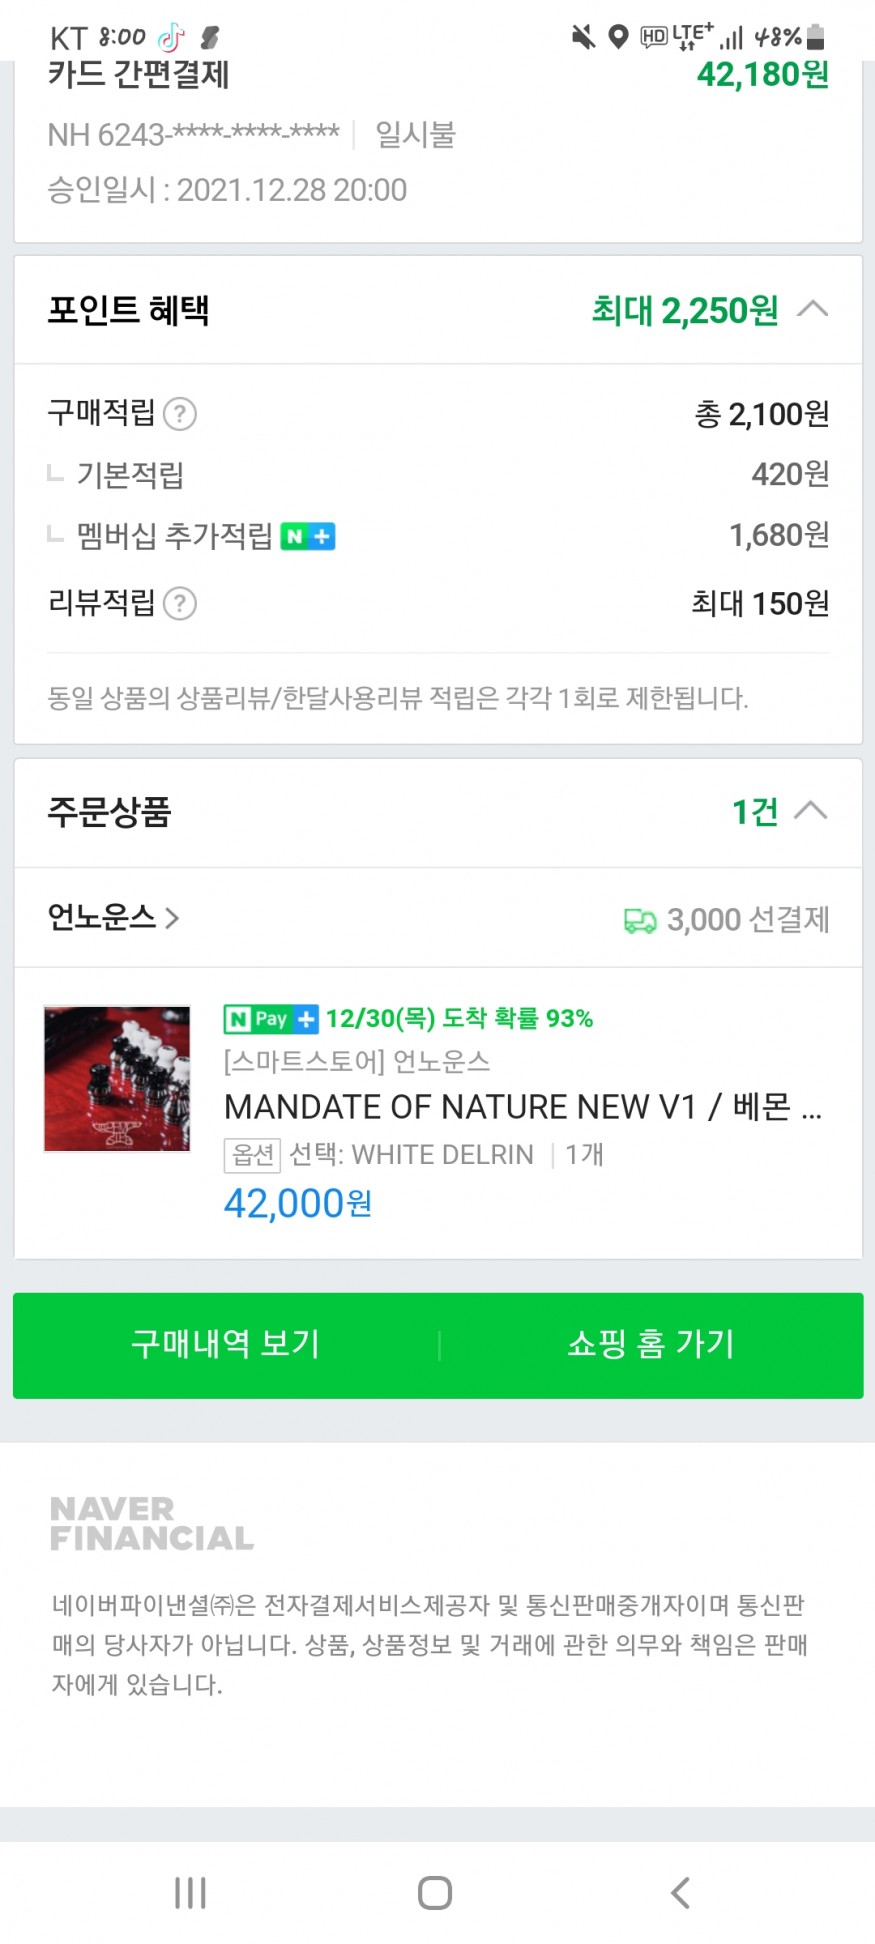This screenshot has height=1944, width=875.
Task: Open the 언노운스 store page
Action: click(x=113, y=917)
